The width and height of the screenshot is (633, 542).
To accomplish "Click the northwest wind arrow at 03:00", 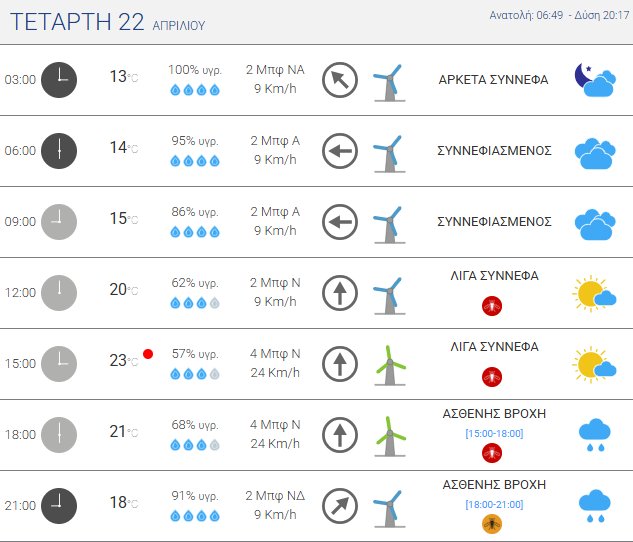I will click(340, 79).
